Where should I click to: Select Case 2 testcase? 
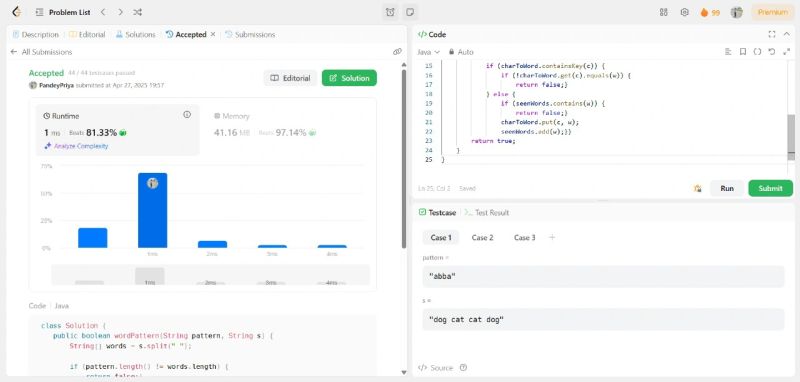pos(482,238)
